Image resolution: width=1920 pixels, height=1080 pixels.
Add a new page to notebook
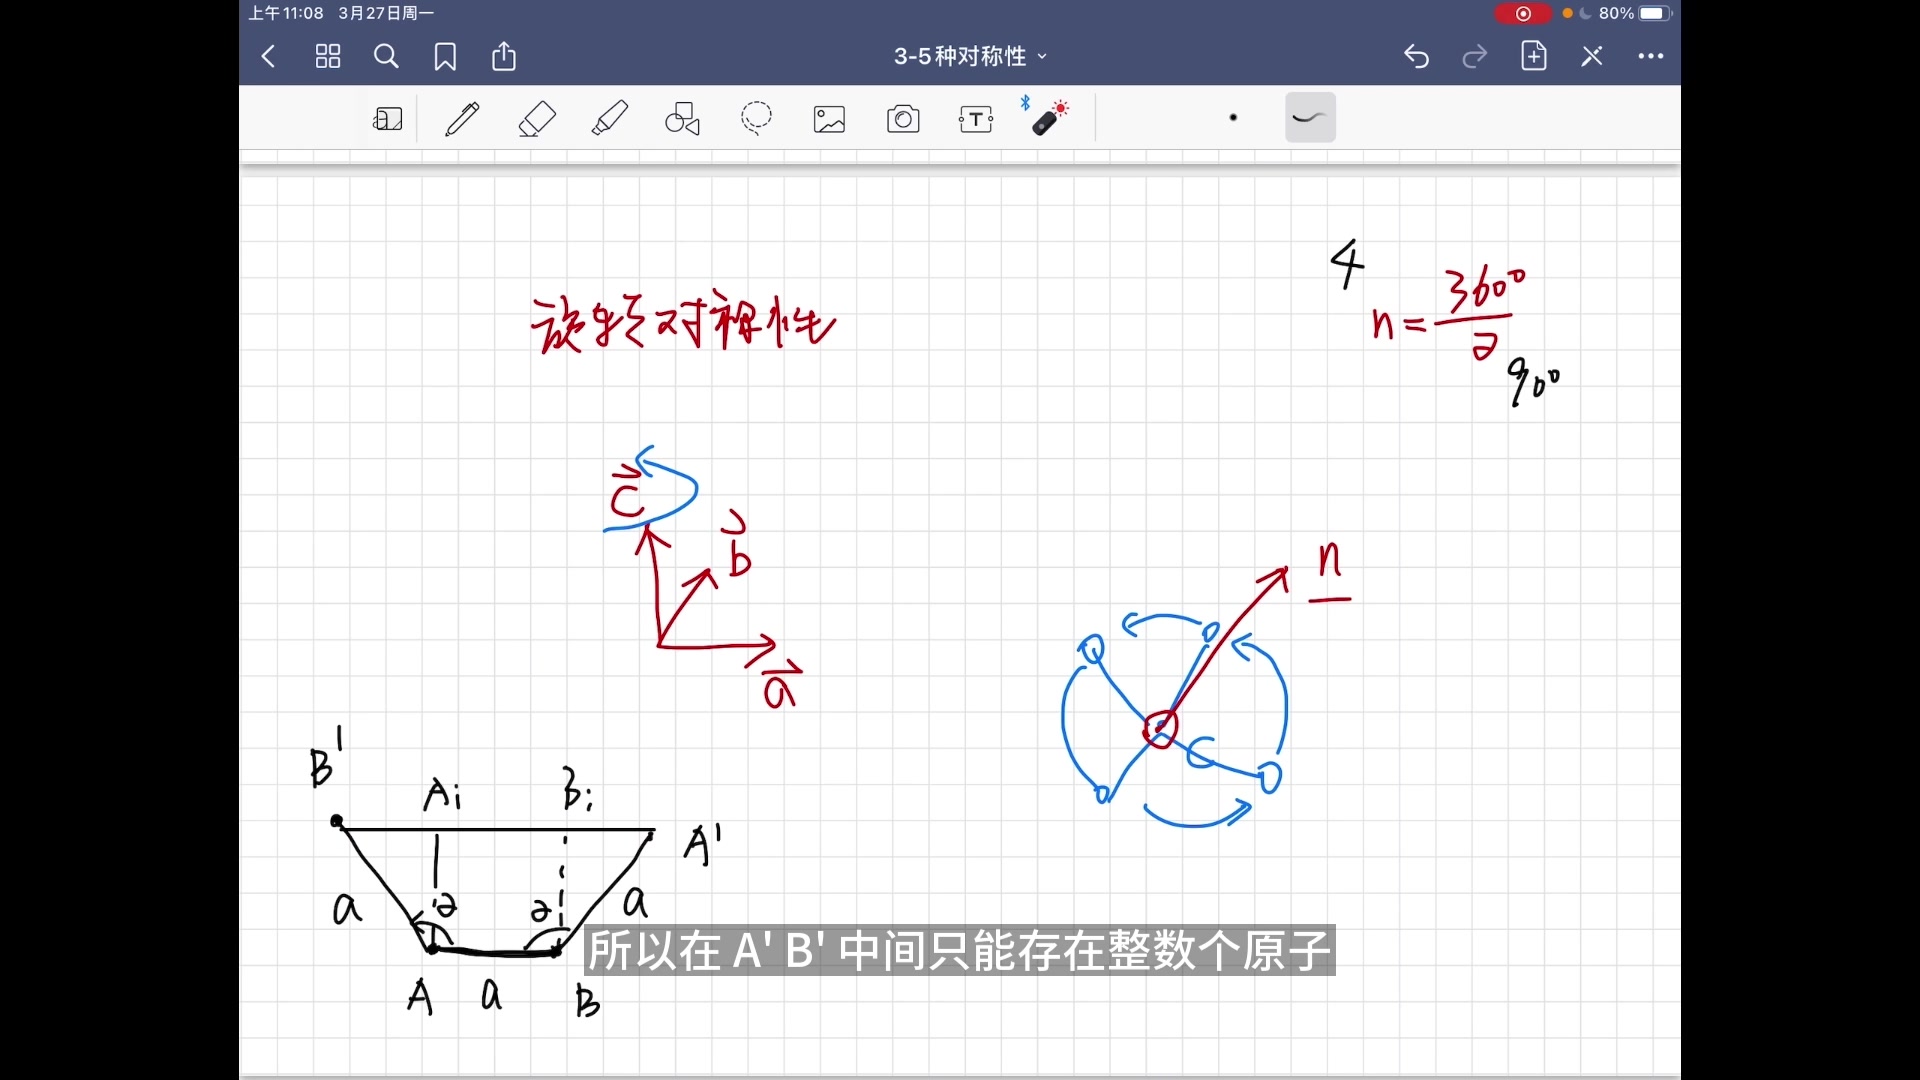click(x=1534, y=56)
